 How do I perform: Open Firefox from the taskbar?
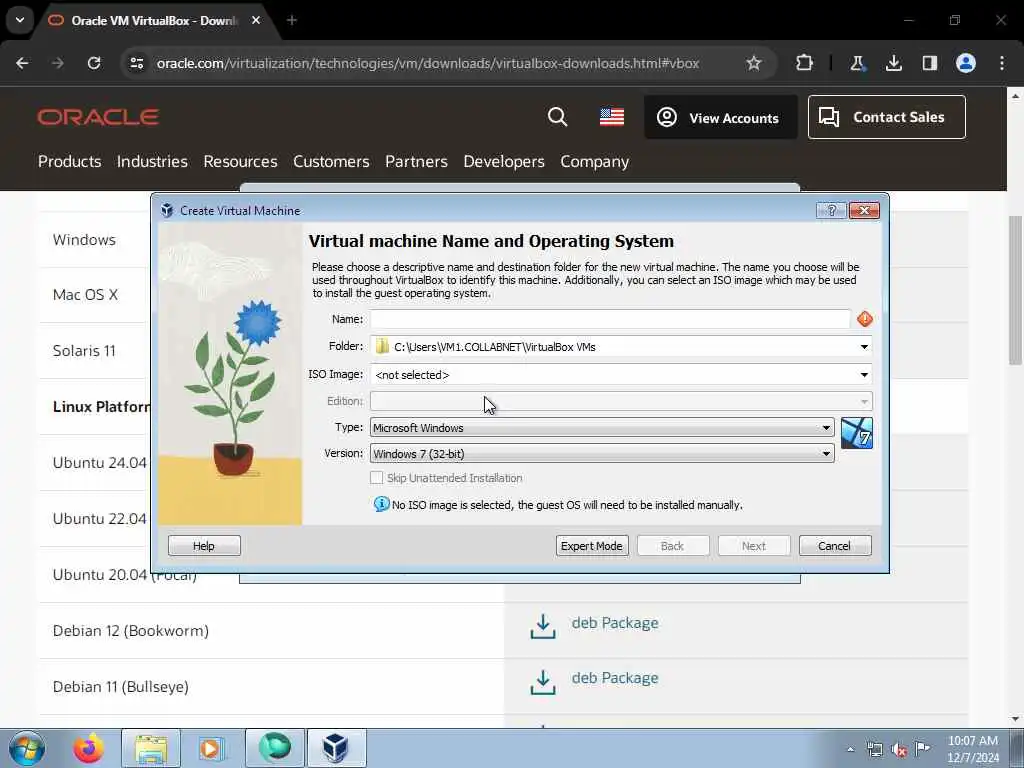[88, 748]
